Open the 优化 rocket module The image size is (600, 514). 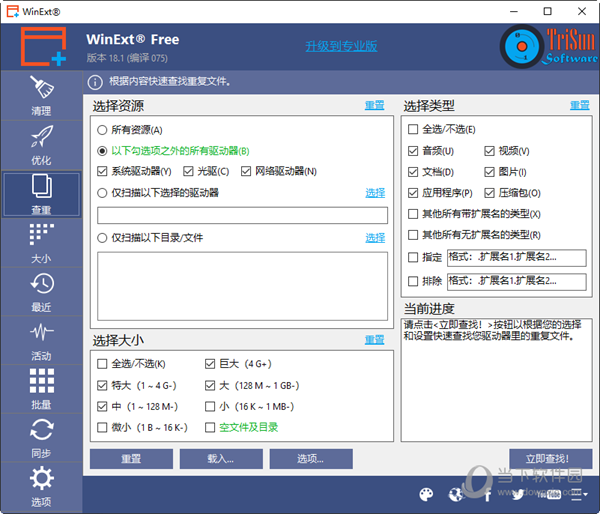[41, 145]
